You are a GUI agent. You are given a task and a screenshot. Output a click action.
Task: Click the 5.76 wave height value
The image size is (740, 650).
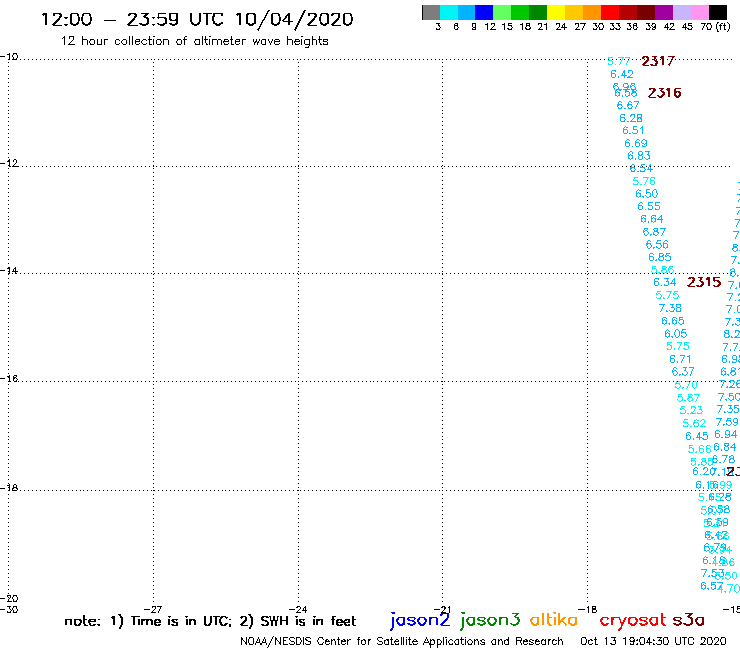click(x=644, y=181)
